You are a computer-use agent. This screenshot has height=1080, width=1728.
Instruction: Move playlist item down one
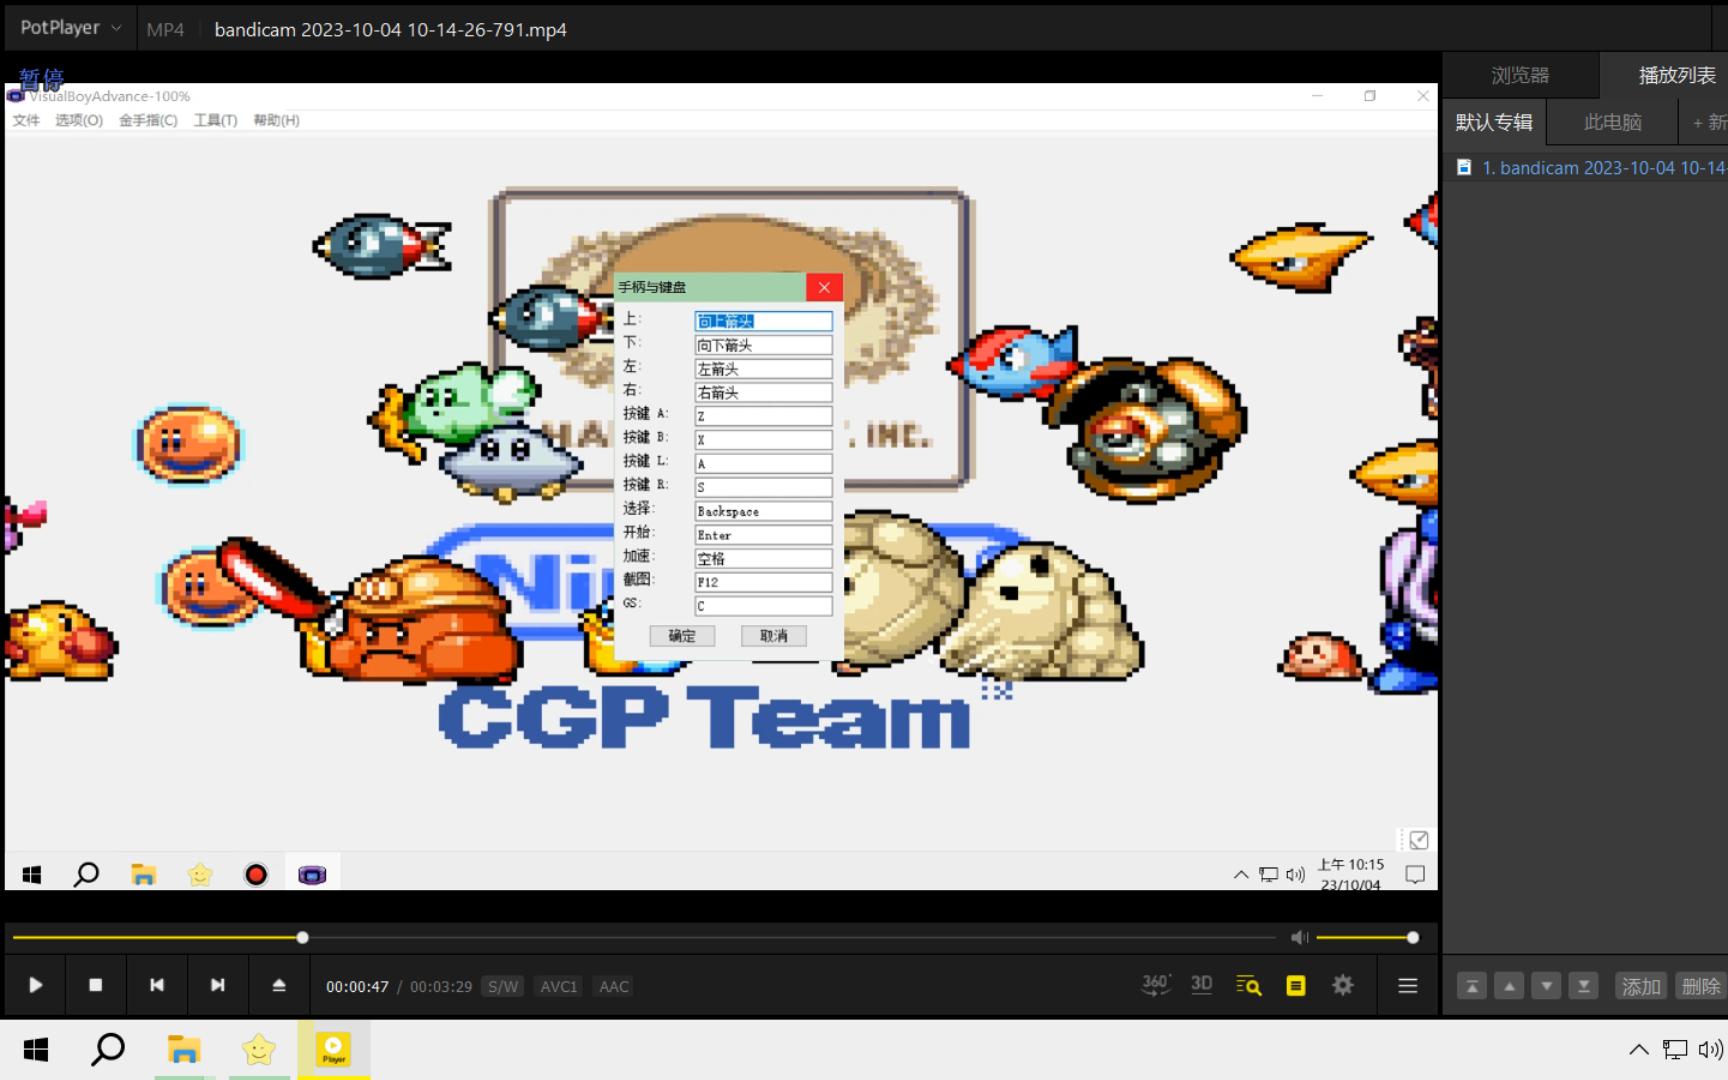[1546, 986]
